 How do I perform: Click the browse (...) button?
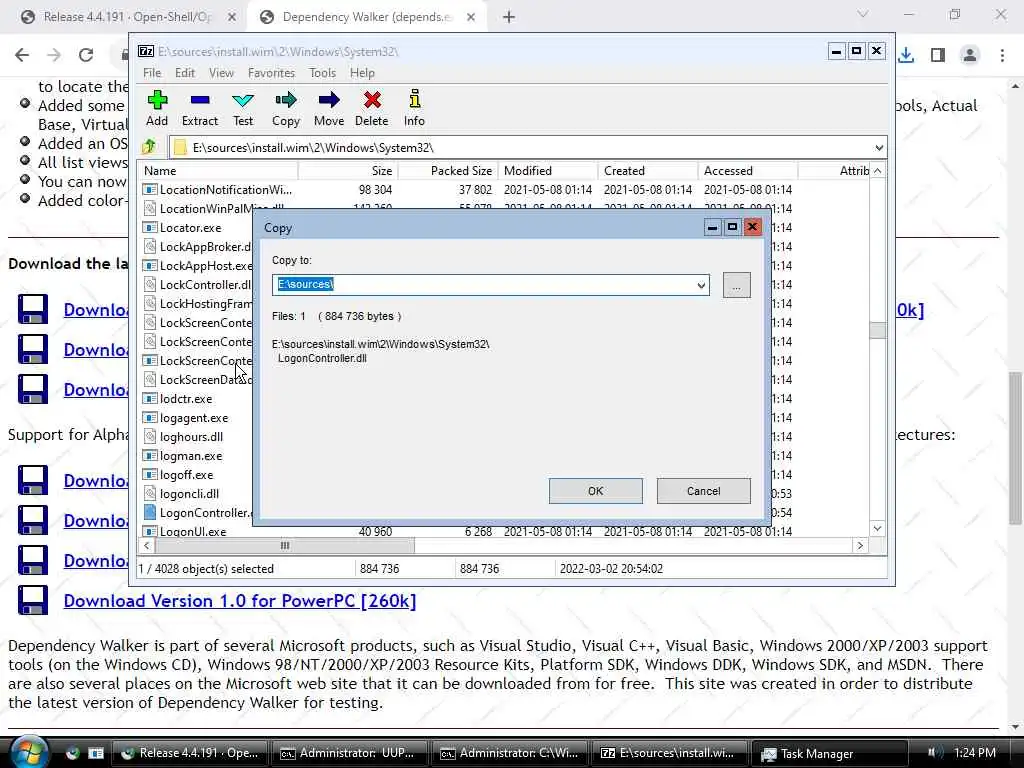coord(737,285)
